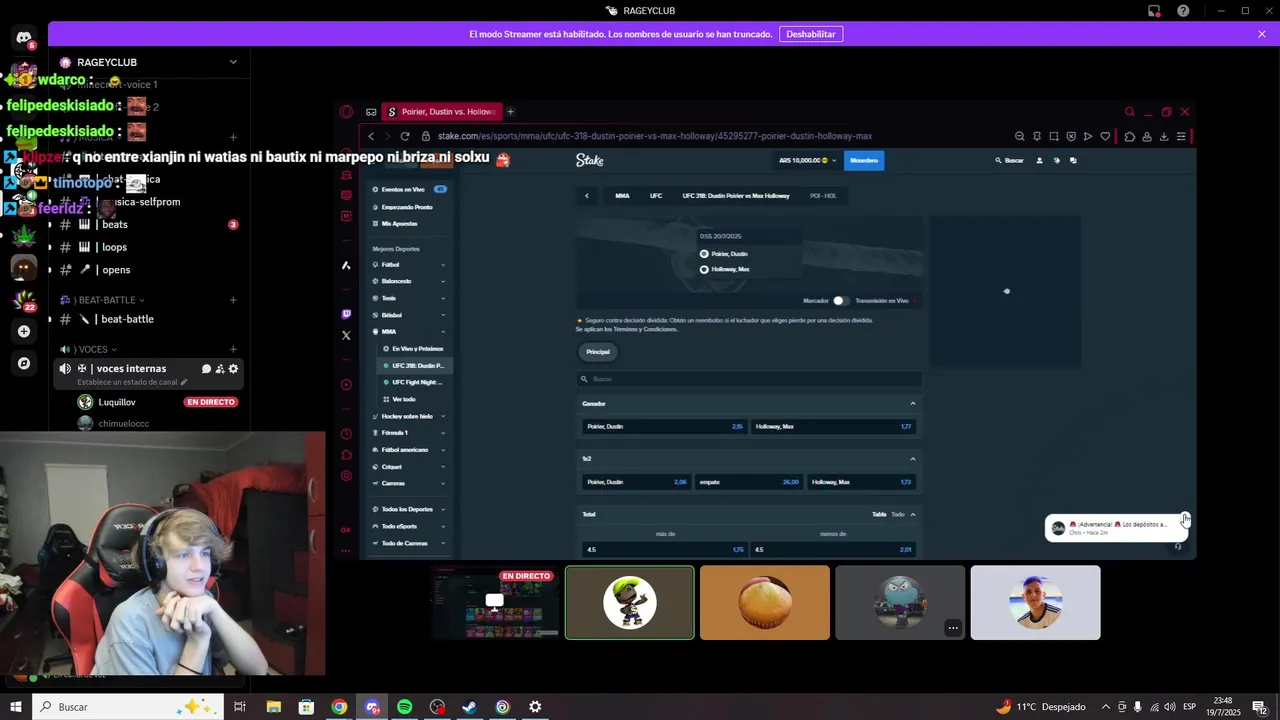Open Stake user profile icon
1280x720 pixels.
tap(1039, 160)
